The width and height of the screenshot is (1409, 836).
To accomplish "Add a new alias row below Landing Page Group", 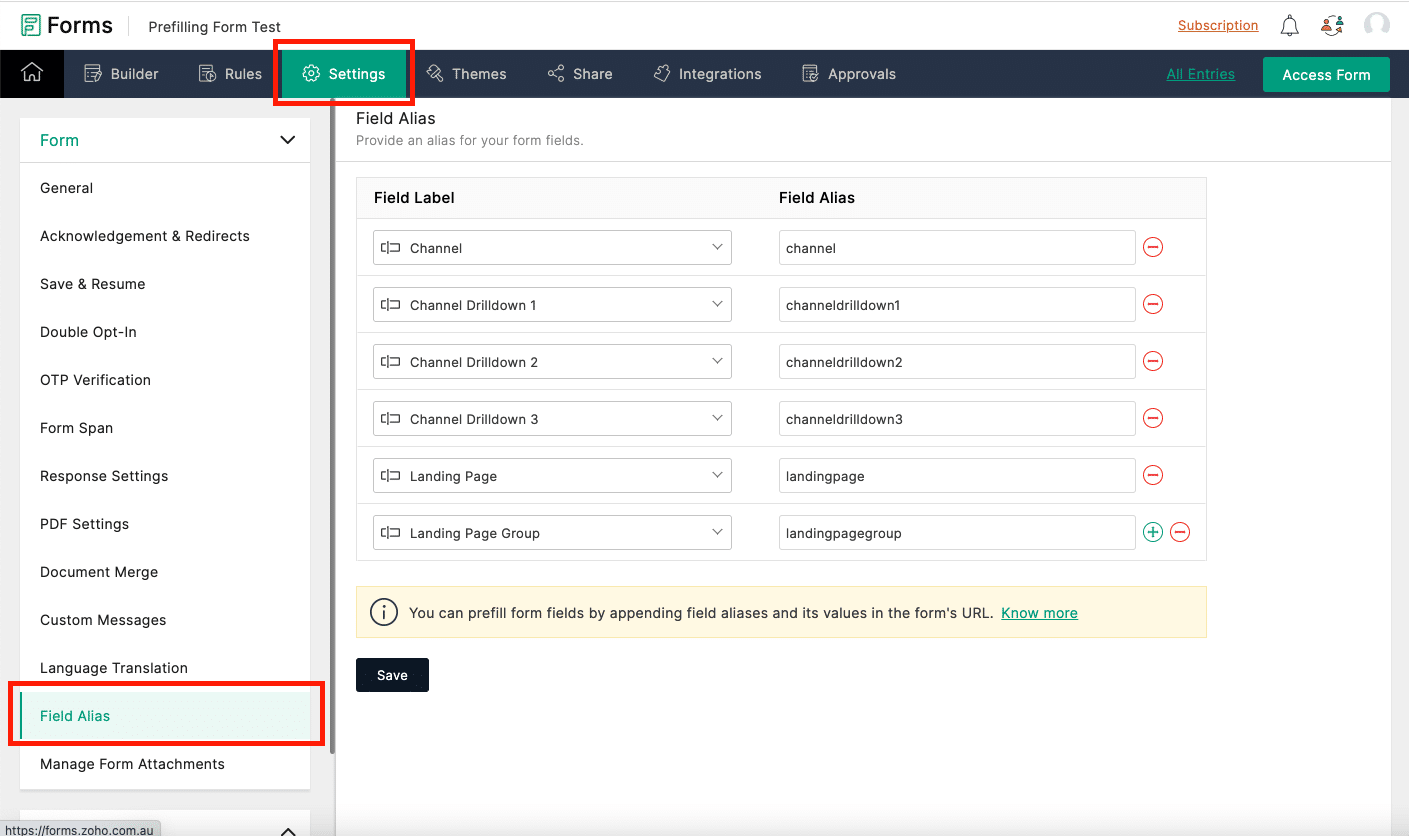I will (x=1152, y=532).
